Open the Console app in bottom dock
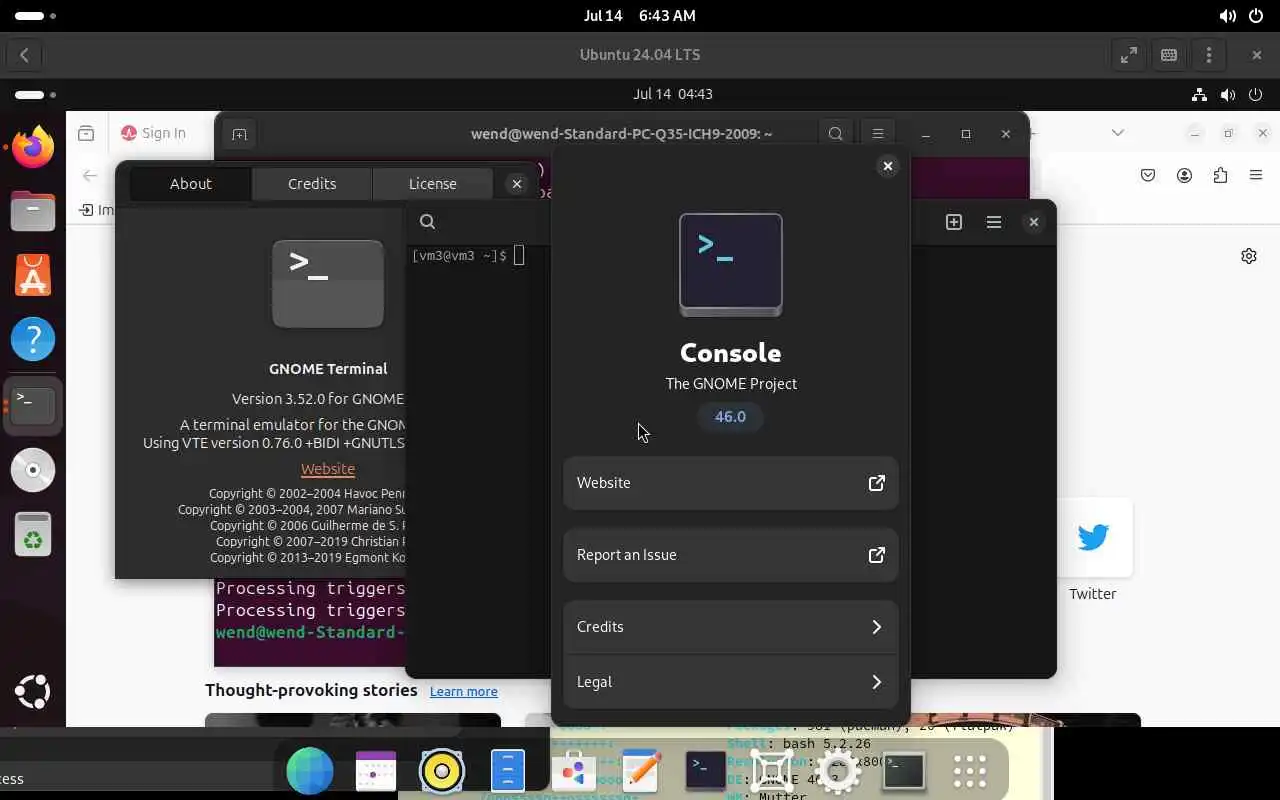 pyautogui.click(x=705, y=770)
